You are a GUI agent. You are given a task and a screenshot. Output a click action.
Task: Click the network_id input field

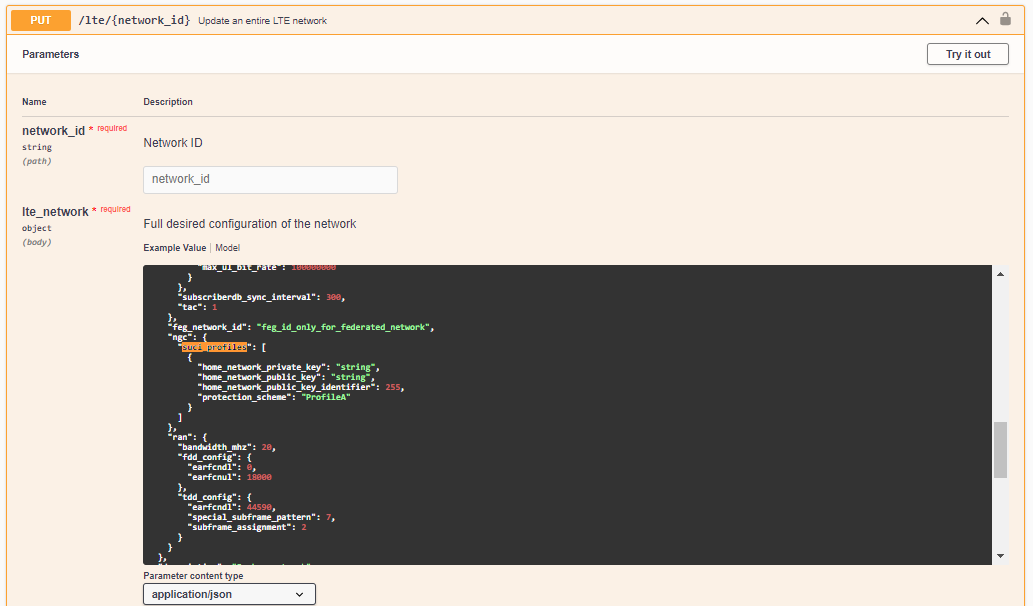tap(270, 180)
